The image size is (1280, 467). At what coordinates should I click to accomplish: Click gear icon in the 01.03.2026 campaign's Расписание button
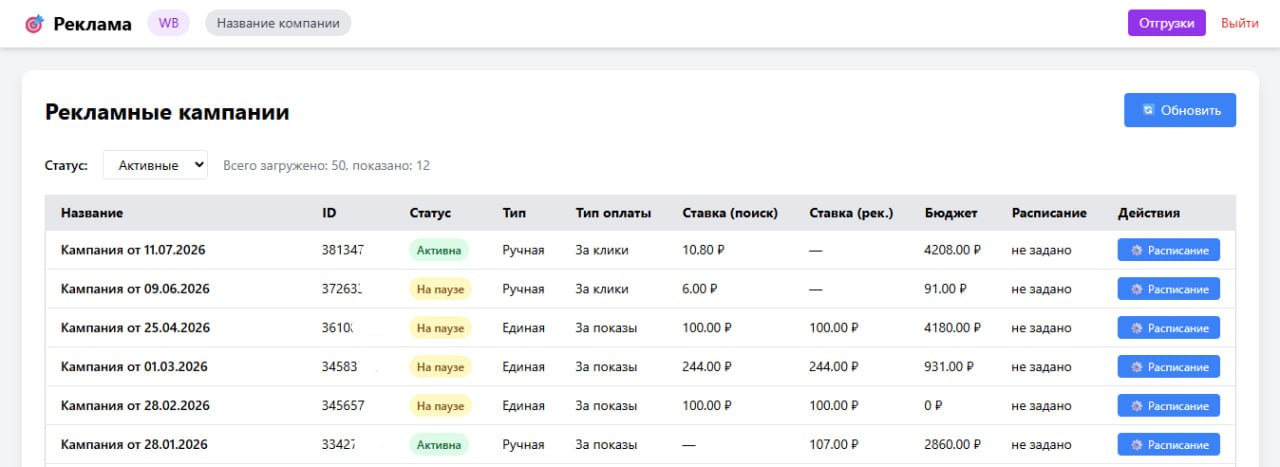click(1136, 367)
